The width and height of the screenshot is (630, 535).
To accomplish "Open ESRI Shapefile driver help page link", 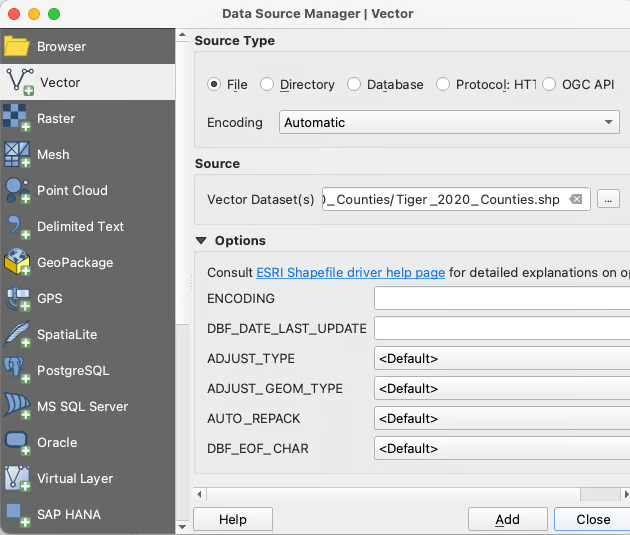I will point(350,272).
